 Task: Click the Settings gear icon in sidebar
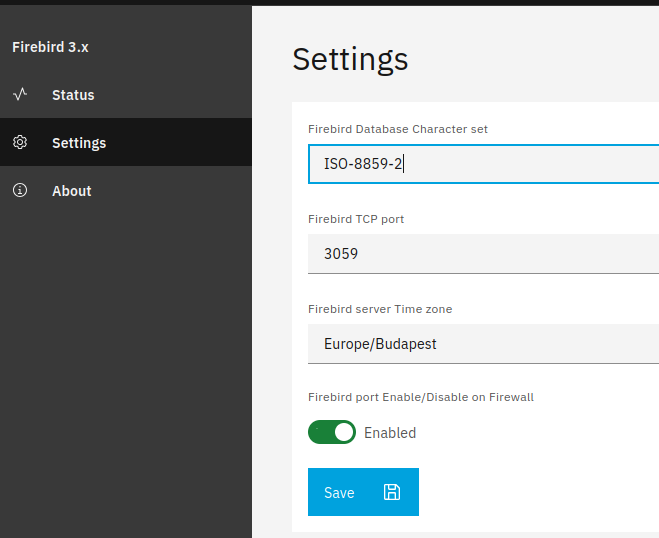tap(20, 143)
